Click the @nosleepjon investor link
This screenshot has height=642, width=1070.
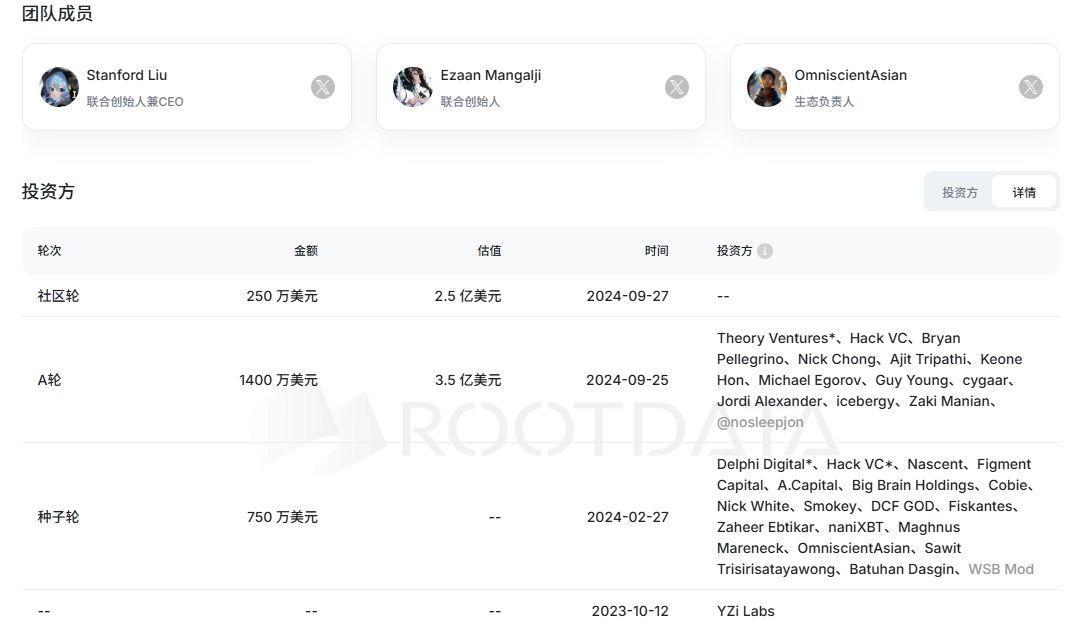pos(760,422)
